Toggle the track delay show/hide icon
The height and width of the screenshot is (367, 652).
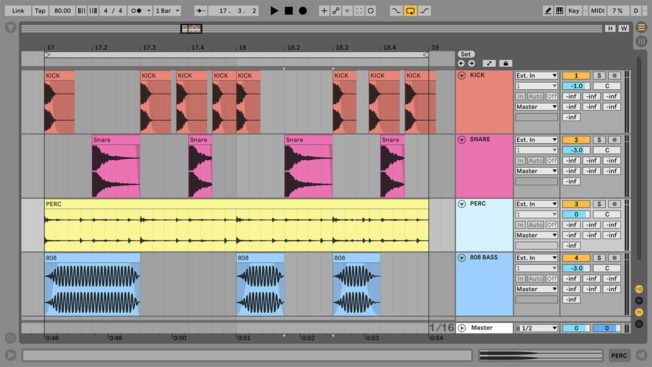click(x=639, y=324)
